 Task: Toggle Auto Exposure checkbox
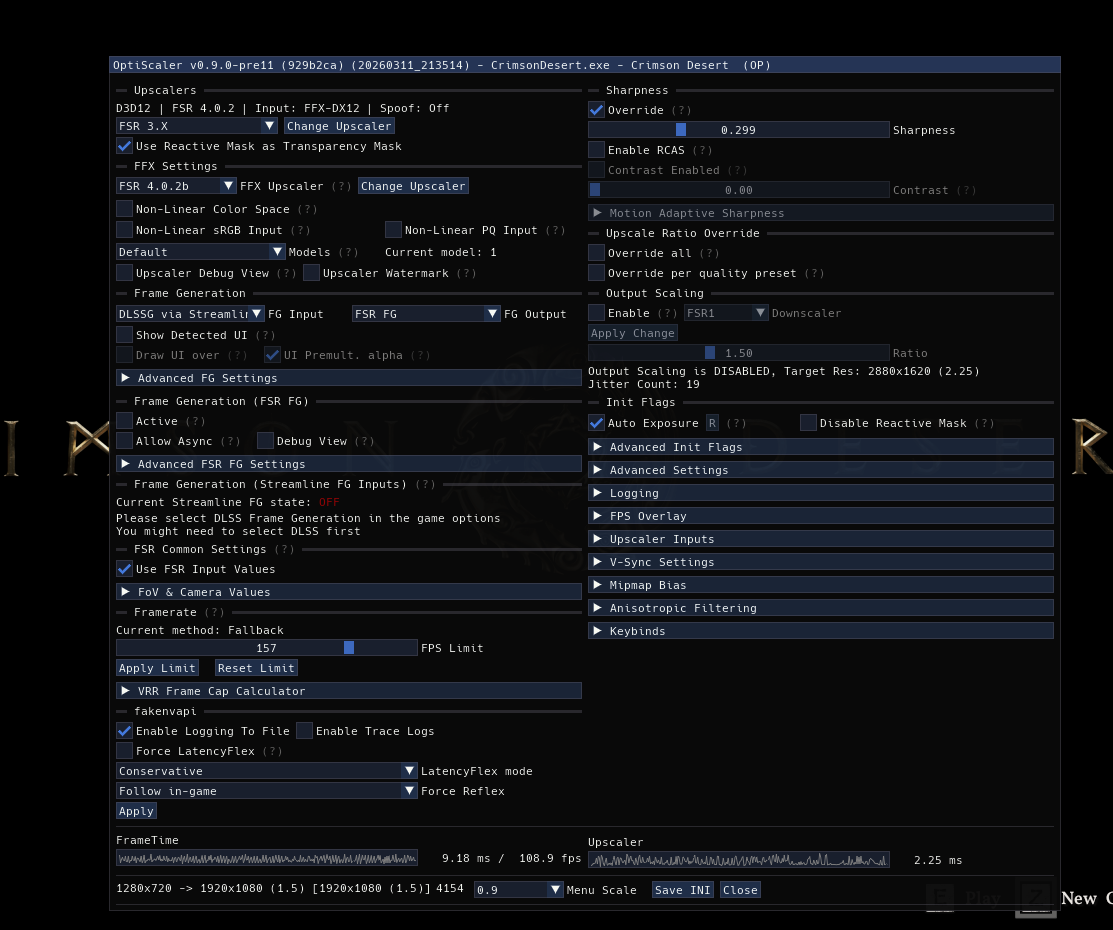click(596, 422)
